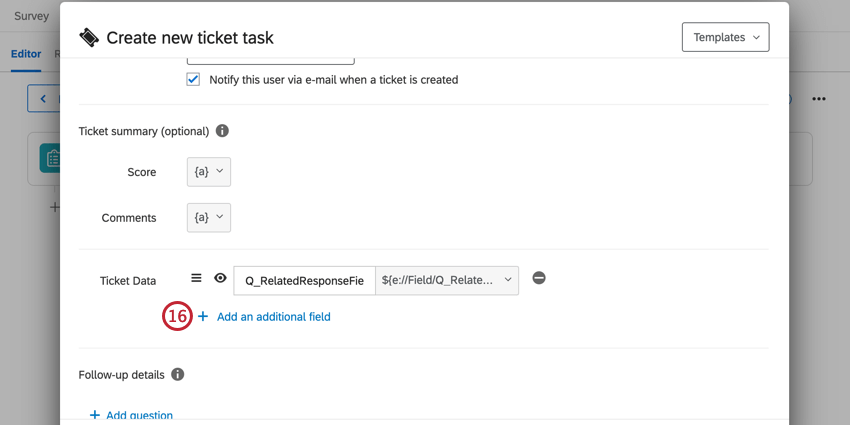Click the ticket icon in the dialog header
This screenshot has height=425, width=850.
click(x=89, y=38)
